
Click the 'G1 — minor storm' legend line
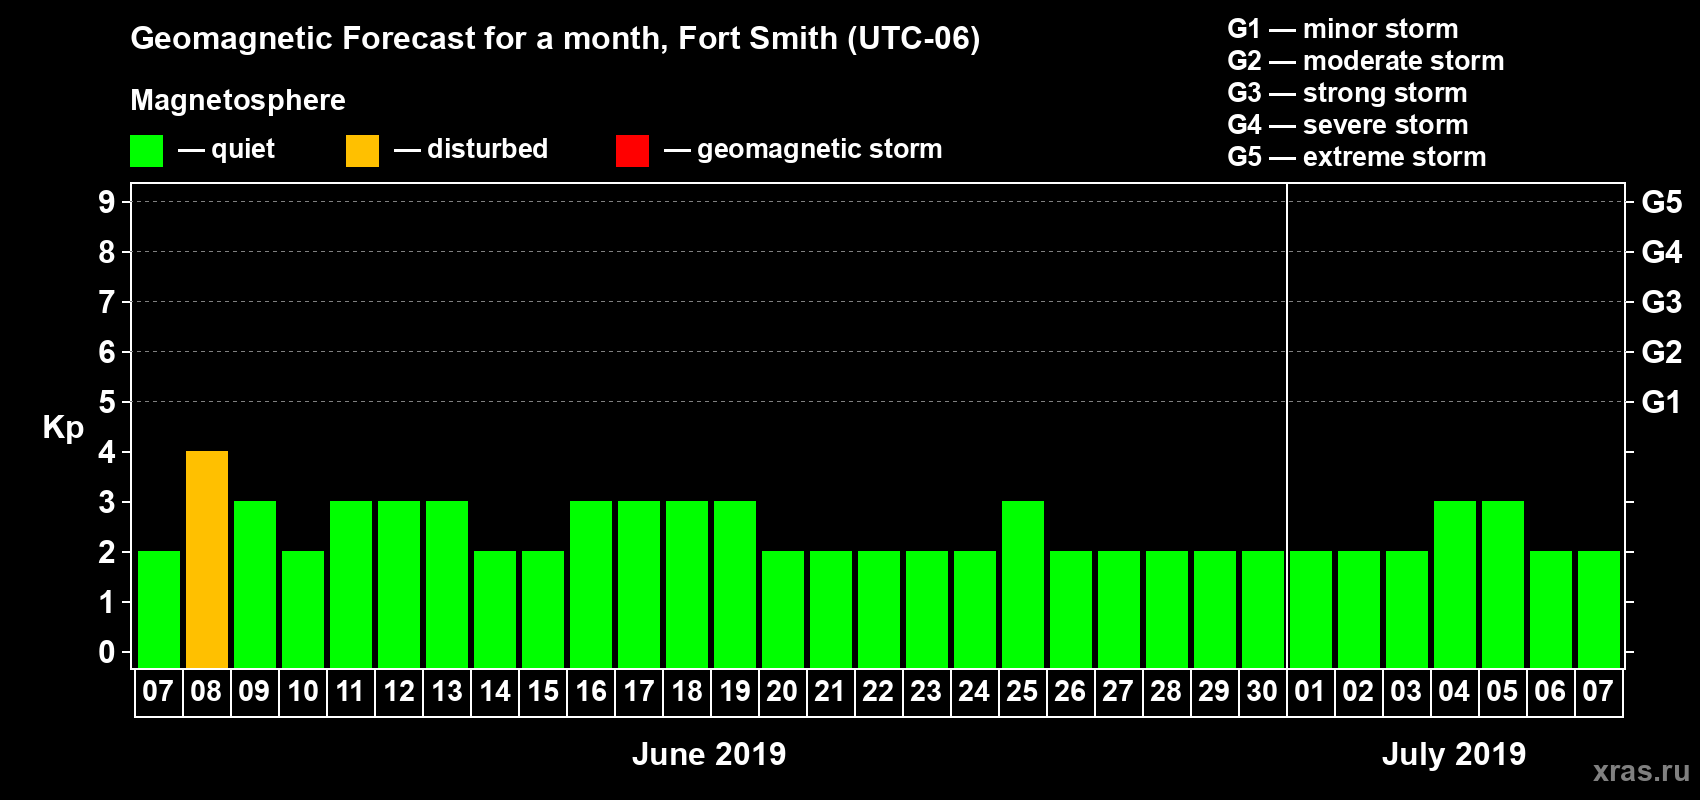(x=1342, y=29)
